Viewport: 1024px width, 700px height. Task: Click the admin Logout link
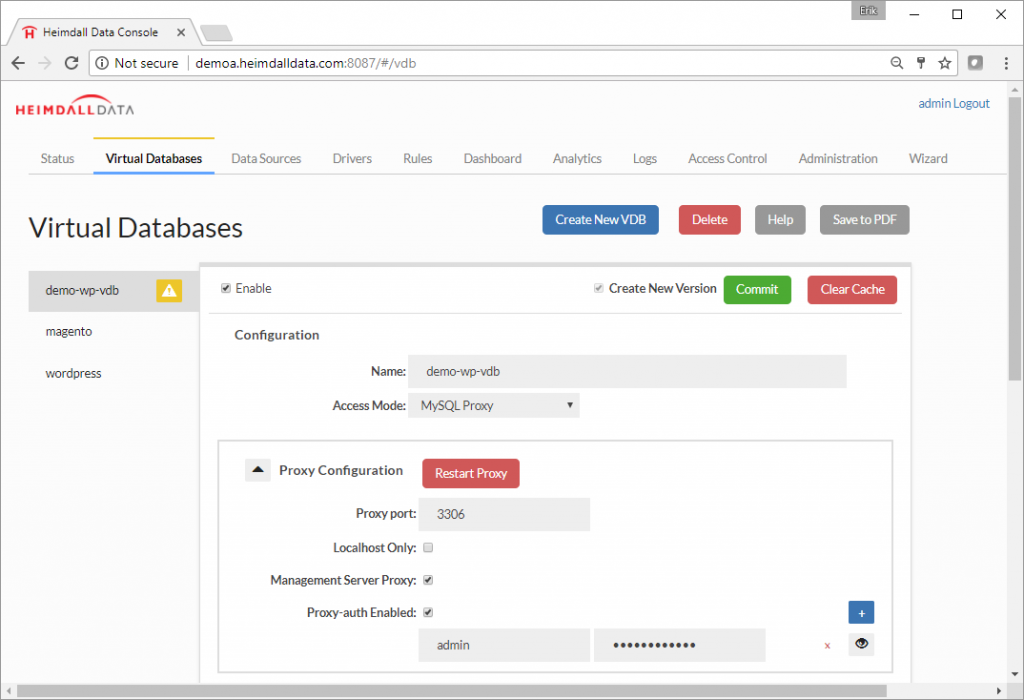click(953, 103)
